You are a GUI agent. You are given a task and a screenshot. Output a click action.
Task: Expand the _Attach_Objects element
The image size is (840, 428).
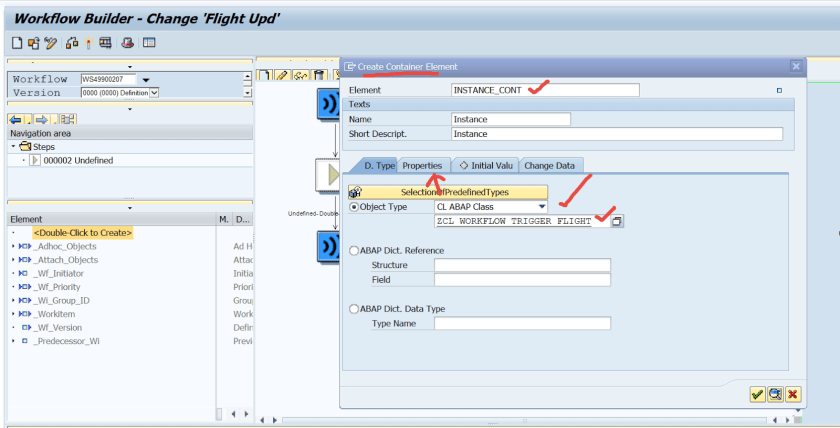(13, 260)
